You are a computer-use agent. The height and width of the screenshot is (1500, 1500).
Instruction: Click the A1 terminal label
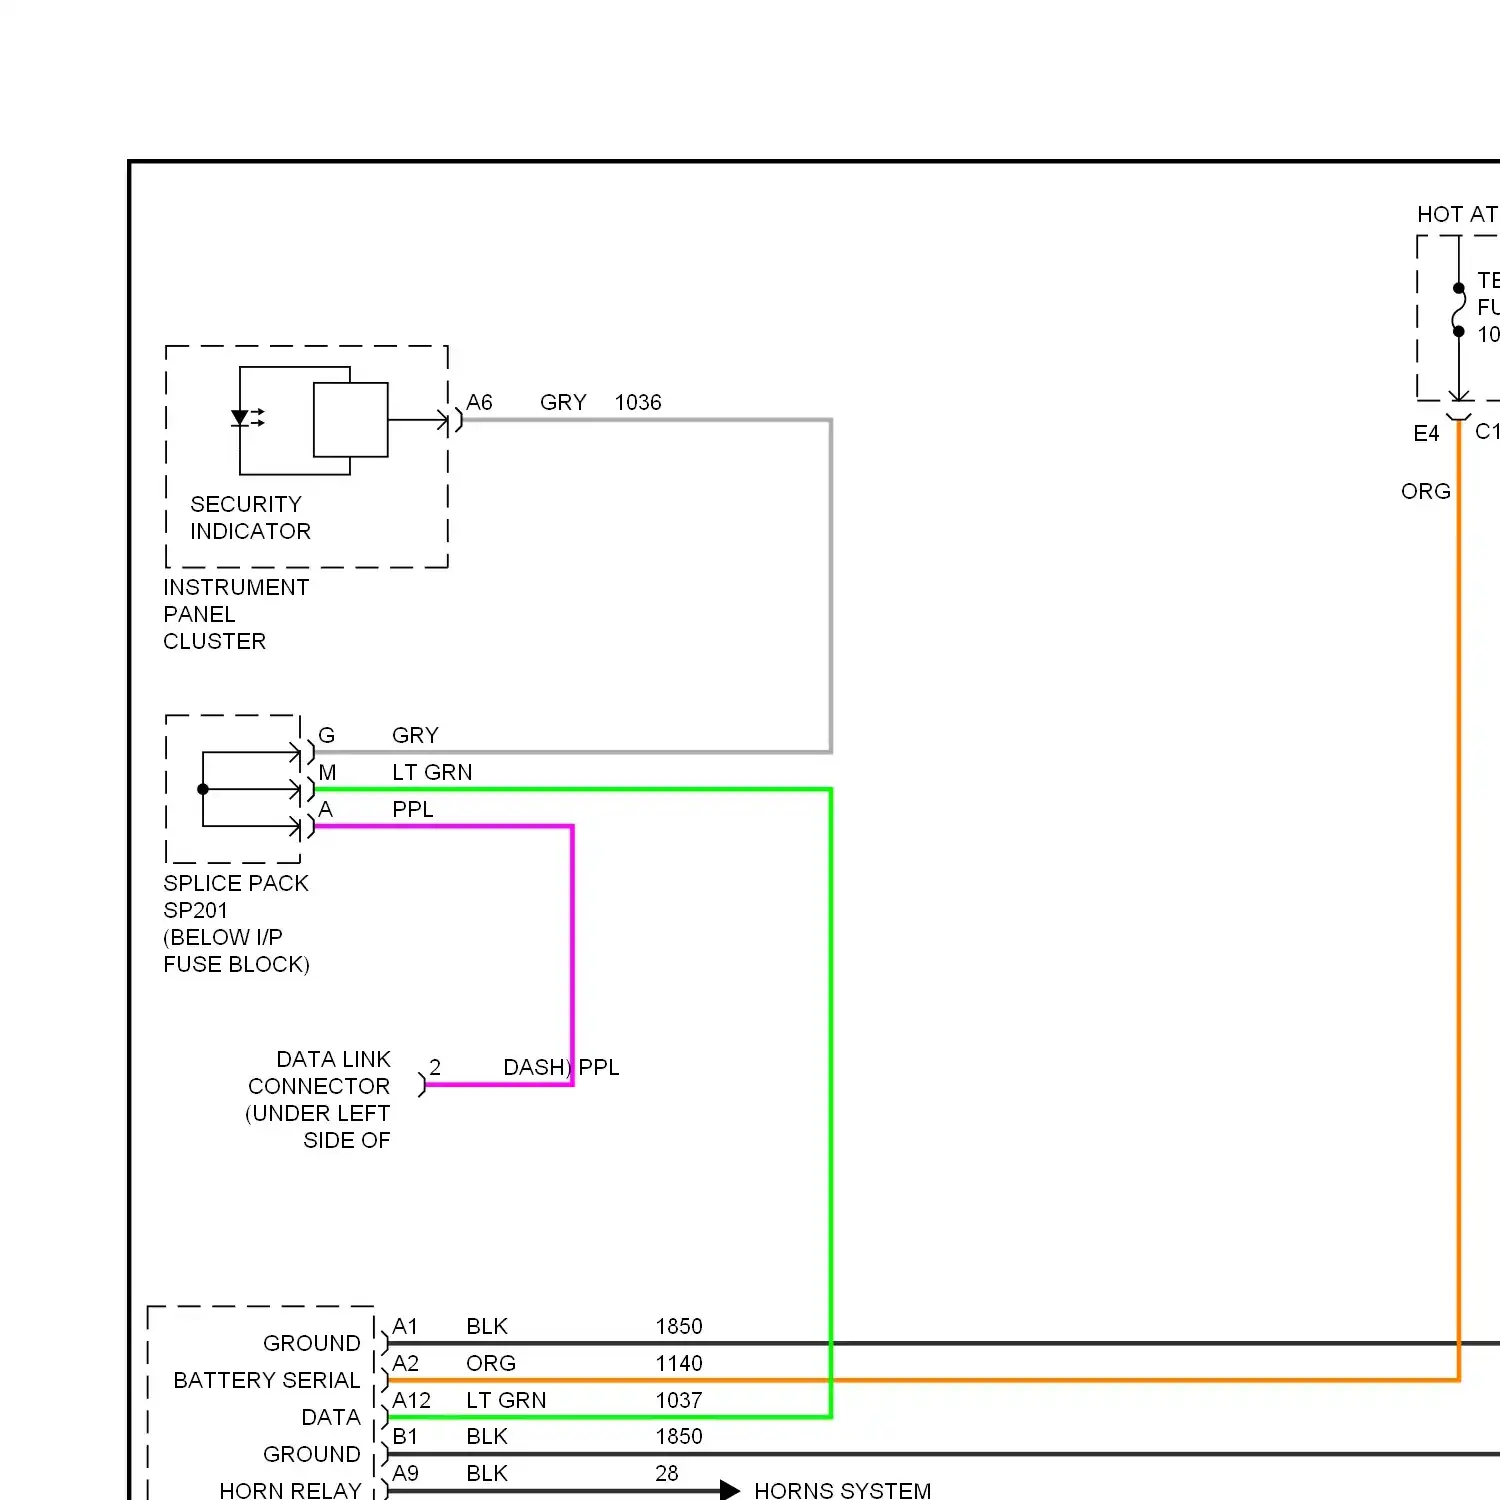pyautogui.click(x=405, y=1326)
